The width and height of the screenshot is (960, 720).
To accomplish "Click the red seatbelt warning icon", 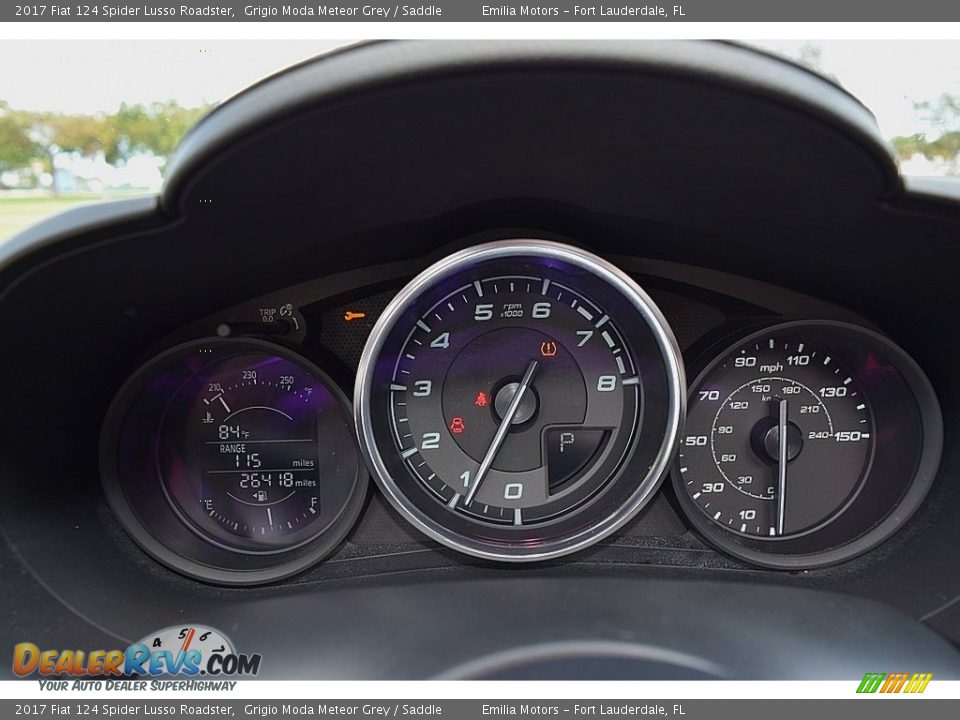I will pos(483,399).
